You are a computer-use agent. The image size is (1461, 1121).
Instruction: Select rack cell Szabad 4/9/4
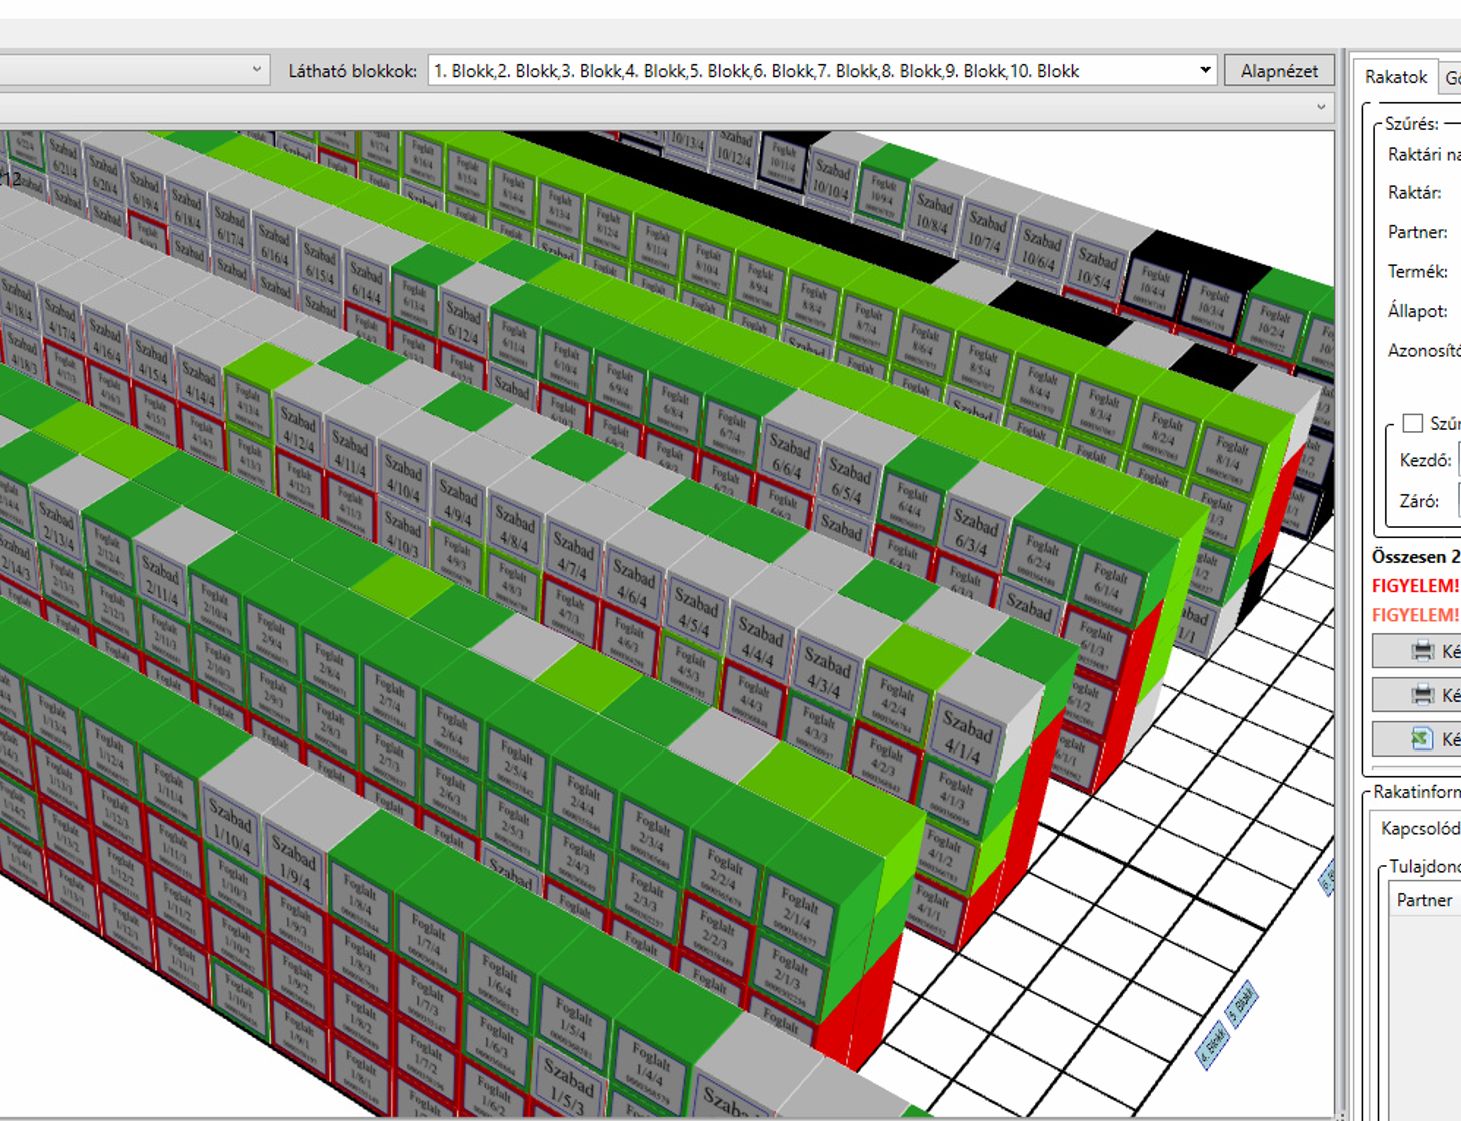(x=458, y=504)
